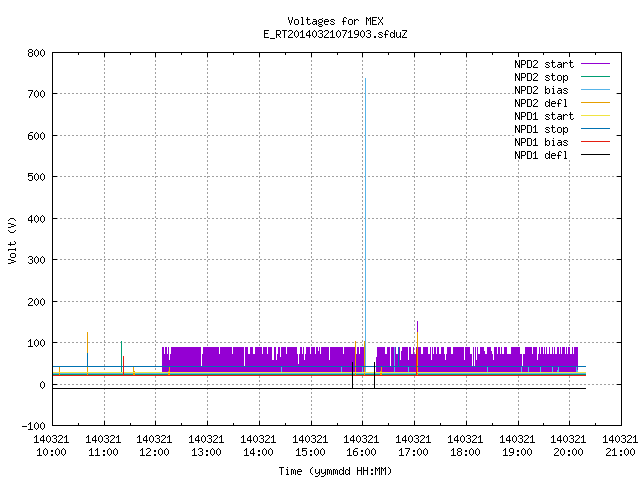This screenshot has height=480, width=640.
Task: Click the 21:00 x-axis time label
Action: tap(620, 452)
